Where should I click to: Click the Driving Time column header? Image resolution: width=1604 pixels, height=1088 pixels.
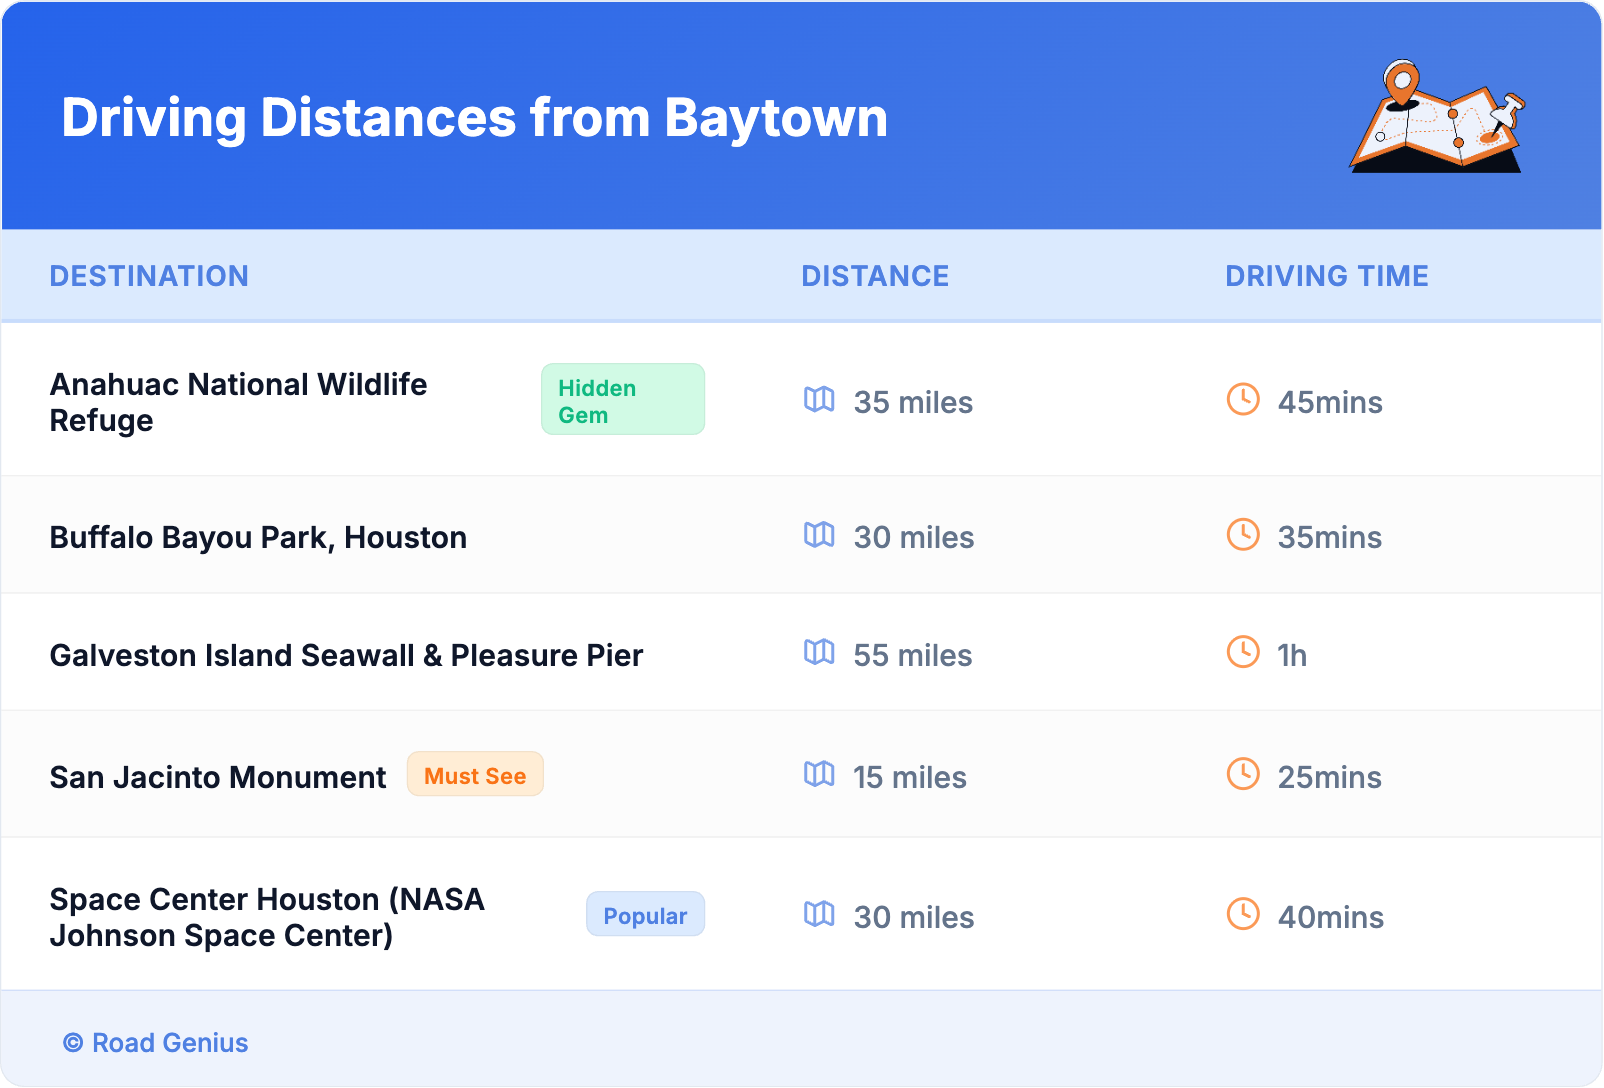(x=1327, y=276)
